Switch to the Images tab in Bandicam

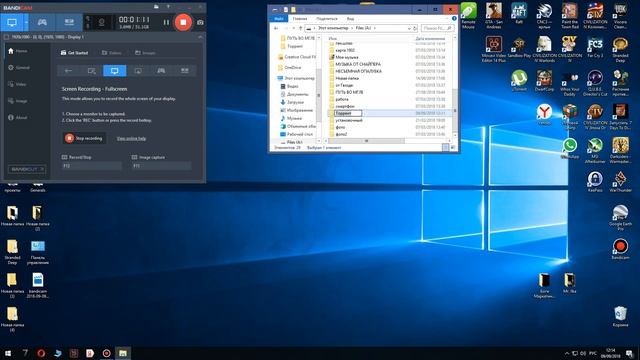pyautogui.click(x=145, y=53)
